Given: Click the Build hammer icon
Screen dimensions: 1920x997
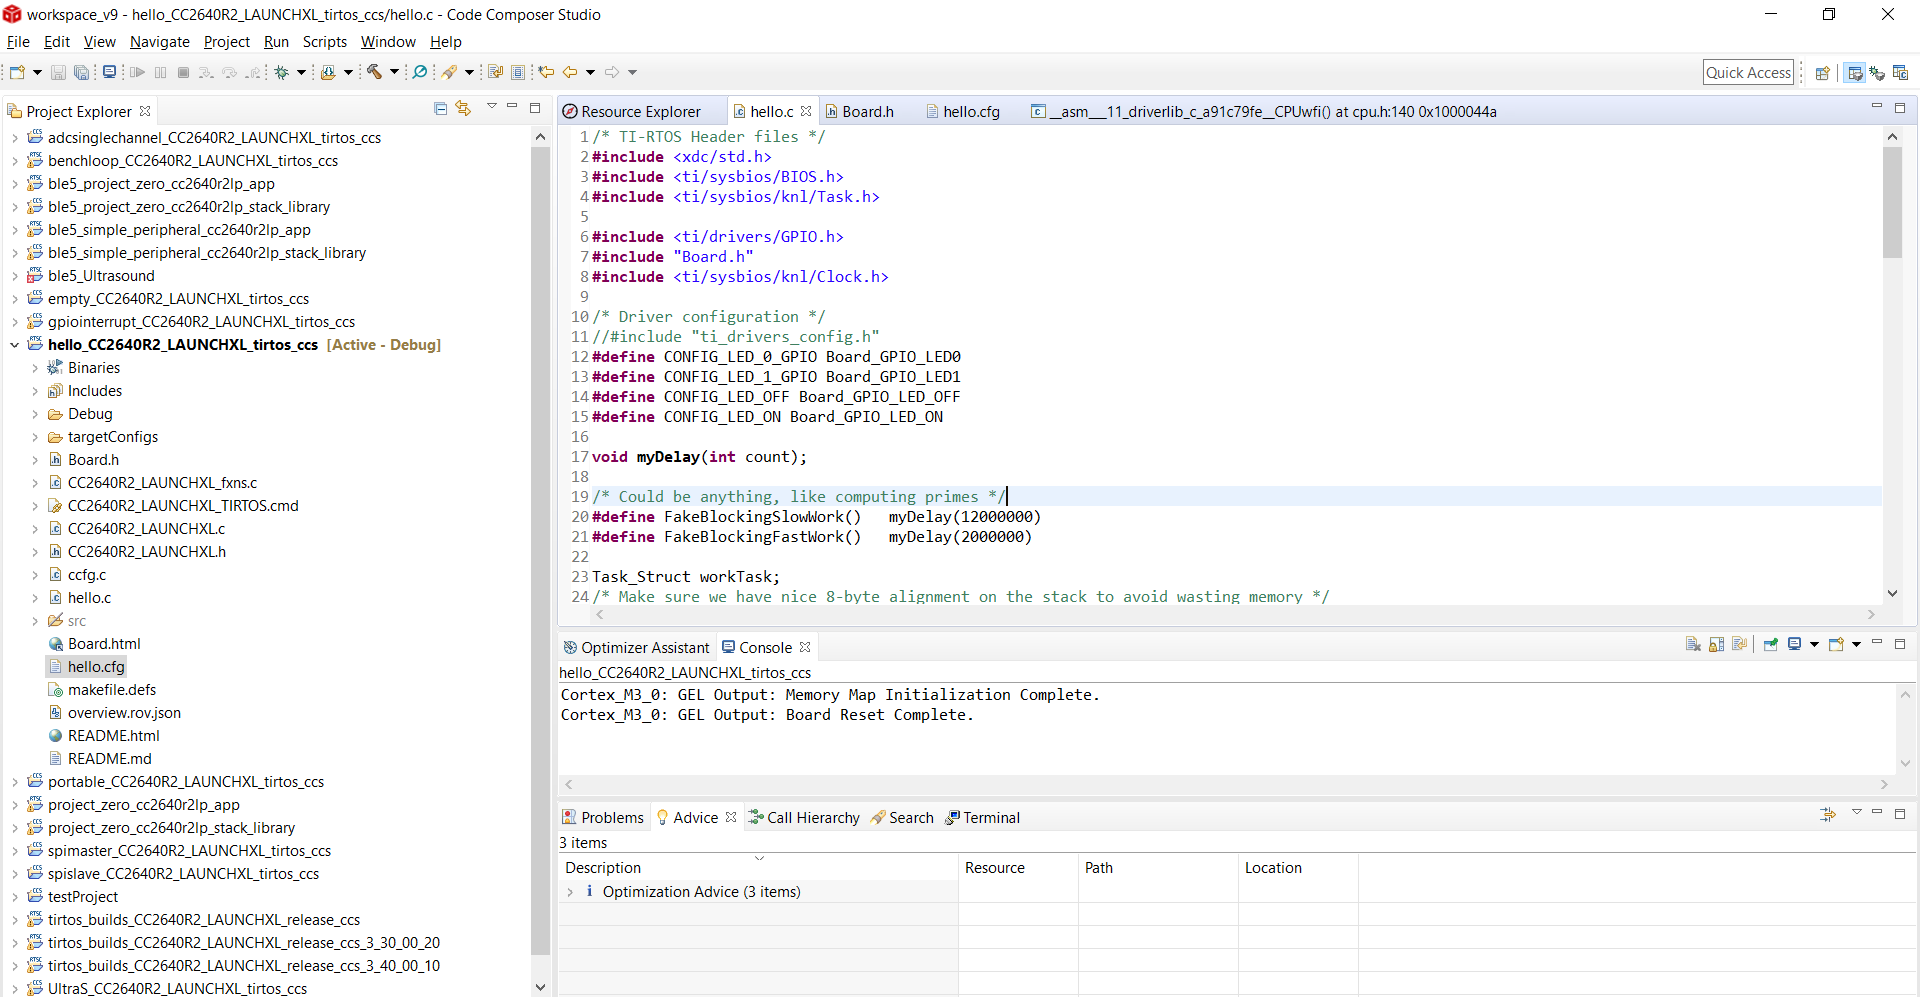Looking at the screenshot, I should (374, 72).
